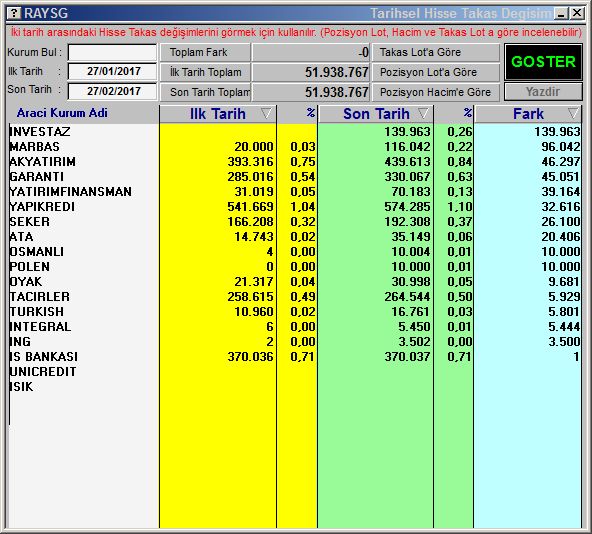Click Fark value 96.042

click(x=561, y=147)
